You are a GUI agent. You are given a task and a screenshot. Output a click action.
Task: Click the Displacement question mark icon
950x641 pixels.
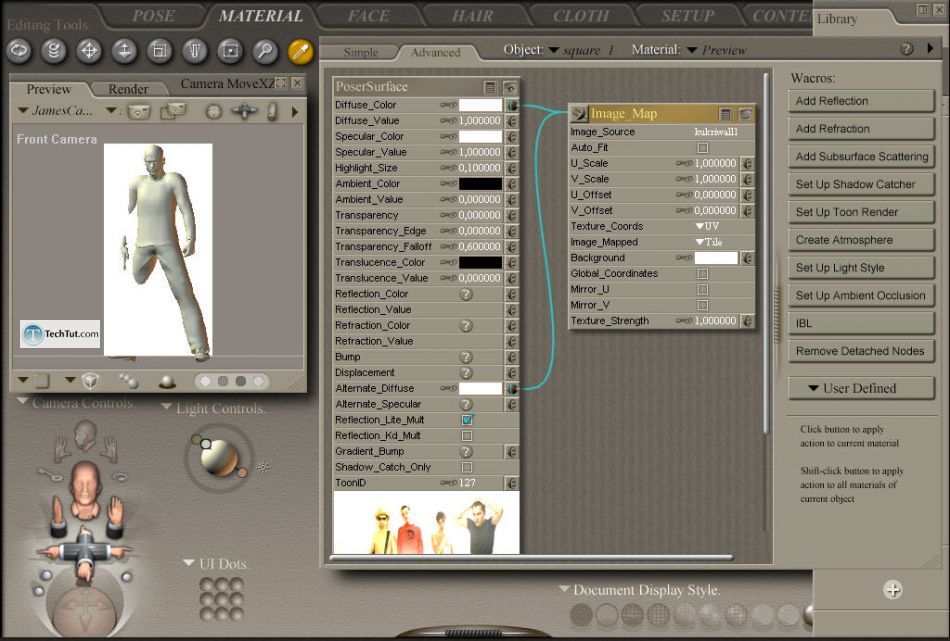[x=465, y=373]
